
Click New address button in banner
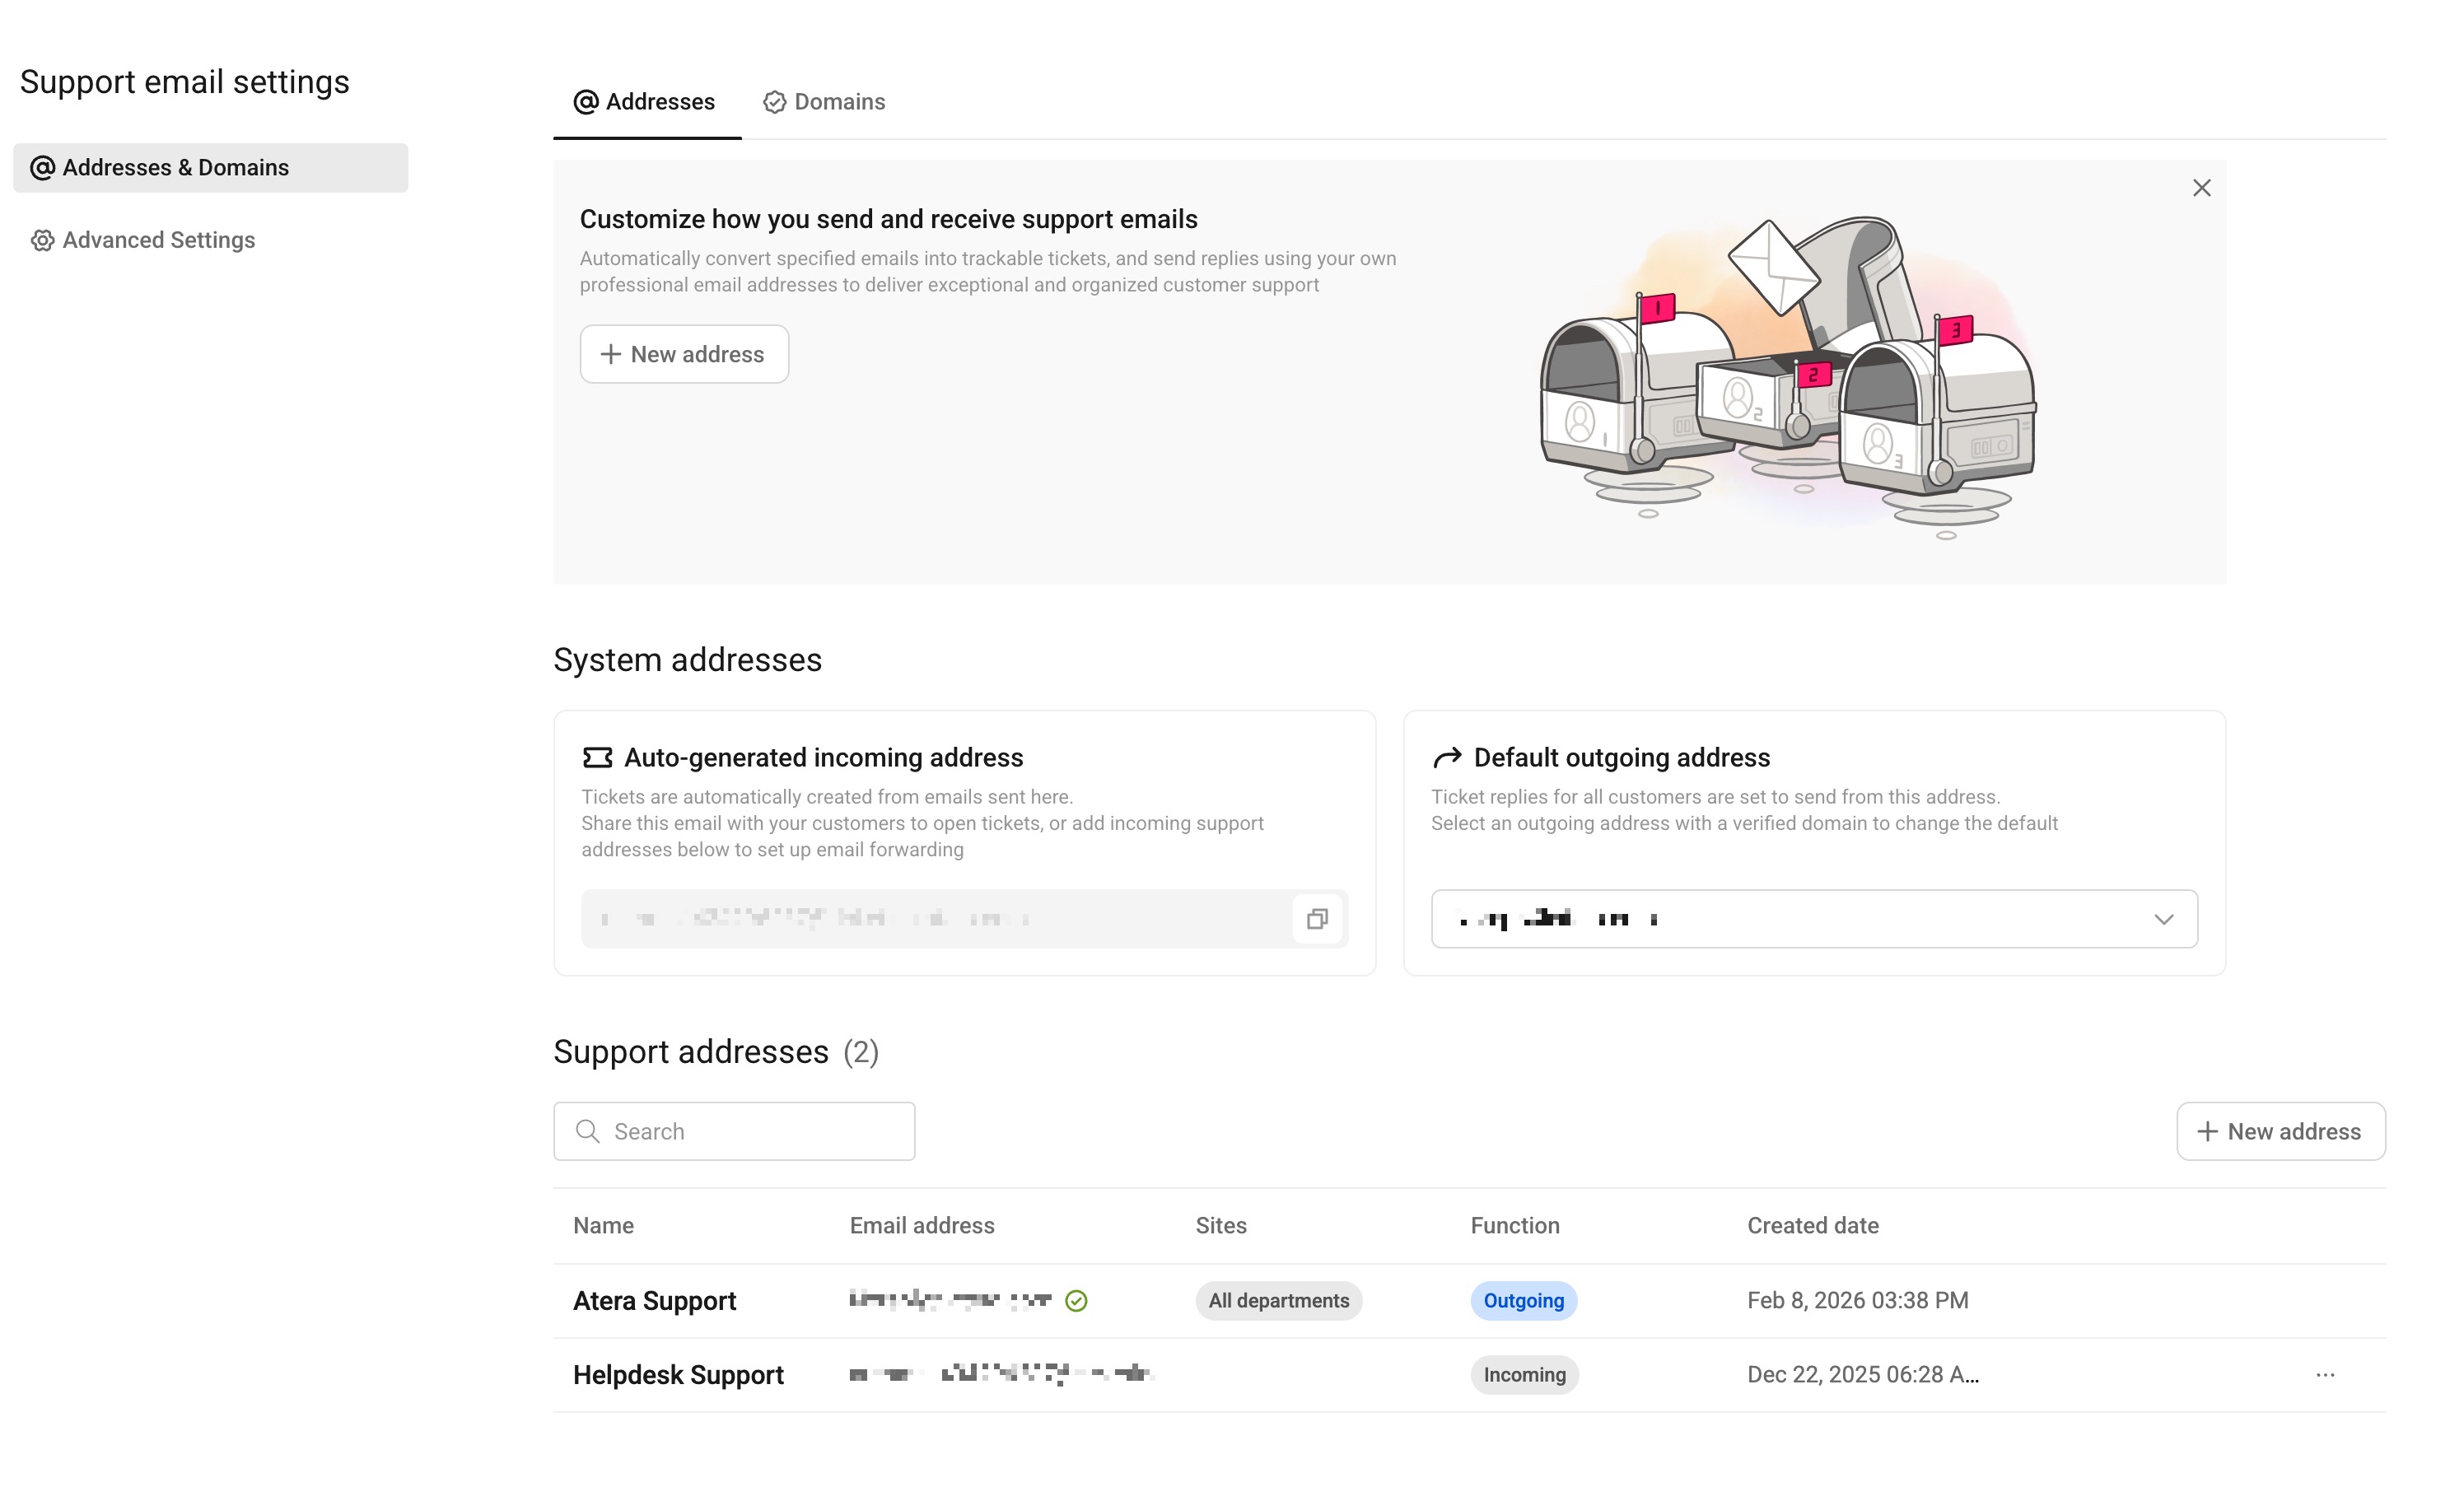[x=684, y=354]
